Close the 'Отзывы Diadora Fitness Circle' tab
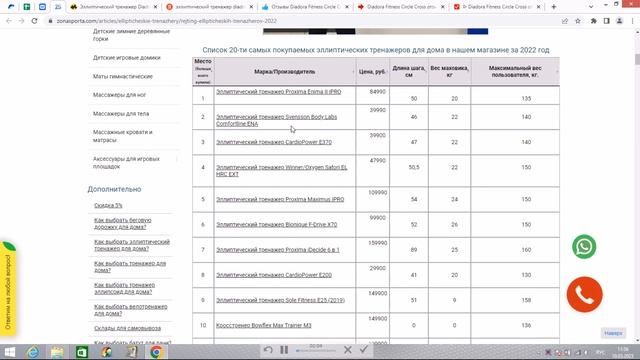This screenshot has width=640, height=360. click(347, 7)
